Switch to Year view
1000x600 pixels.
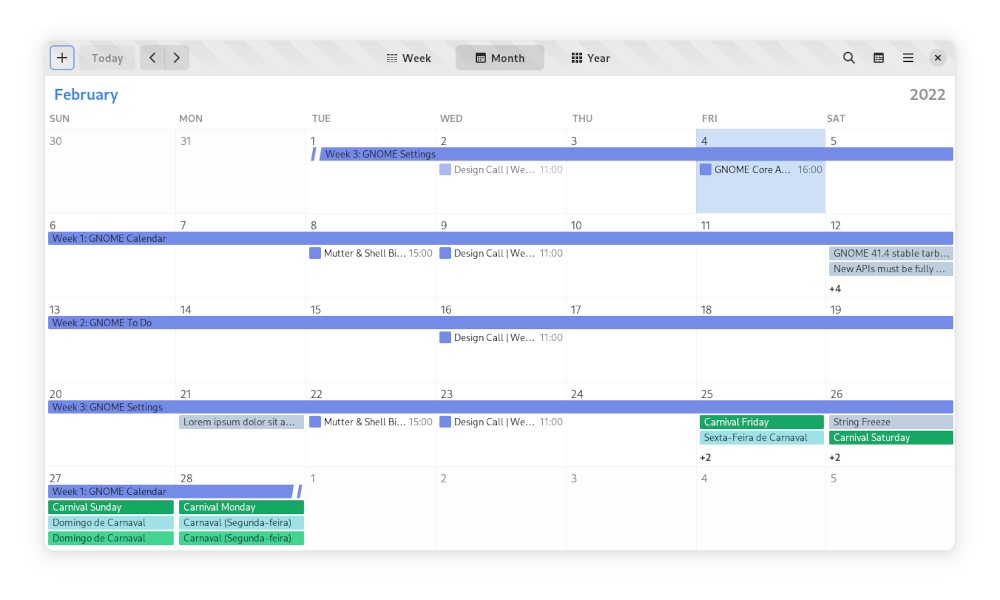click(x=591, y=58)
